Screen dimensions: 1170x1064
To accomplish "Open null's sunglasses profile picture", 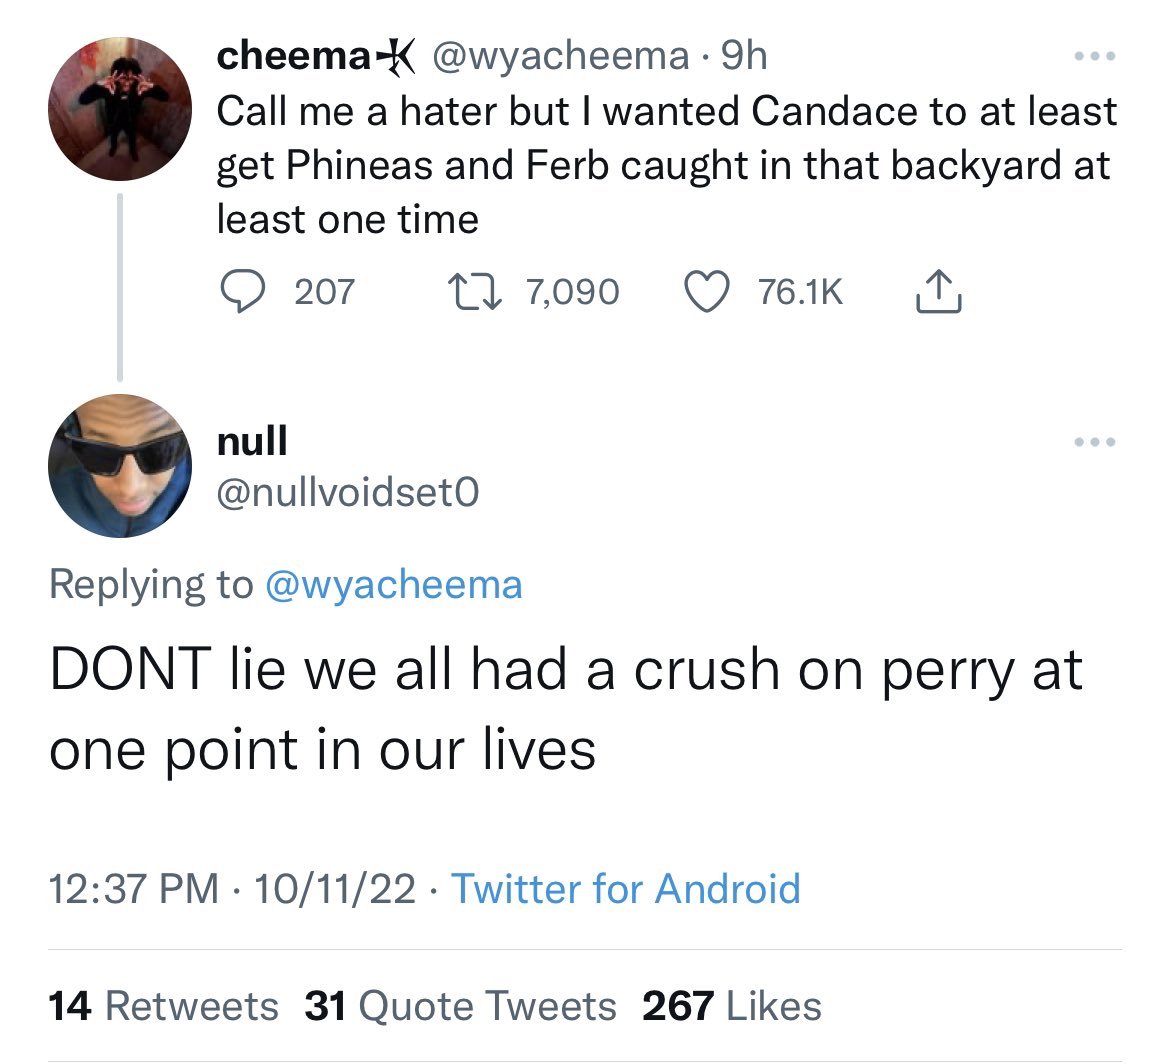I will tap(119, 466).
